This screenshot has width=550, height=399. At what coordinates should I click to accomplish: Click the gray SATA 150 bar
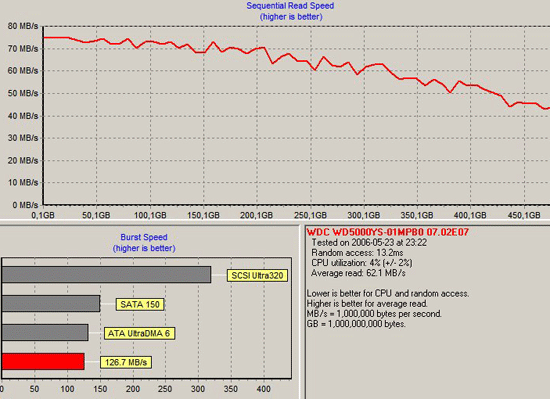[51, 304]
